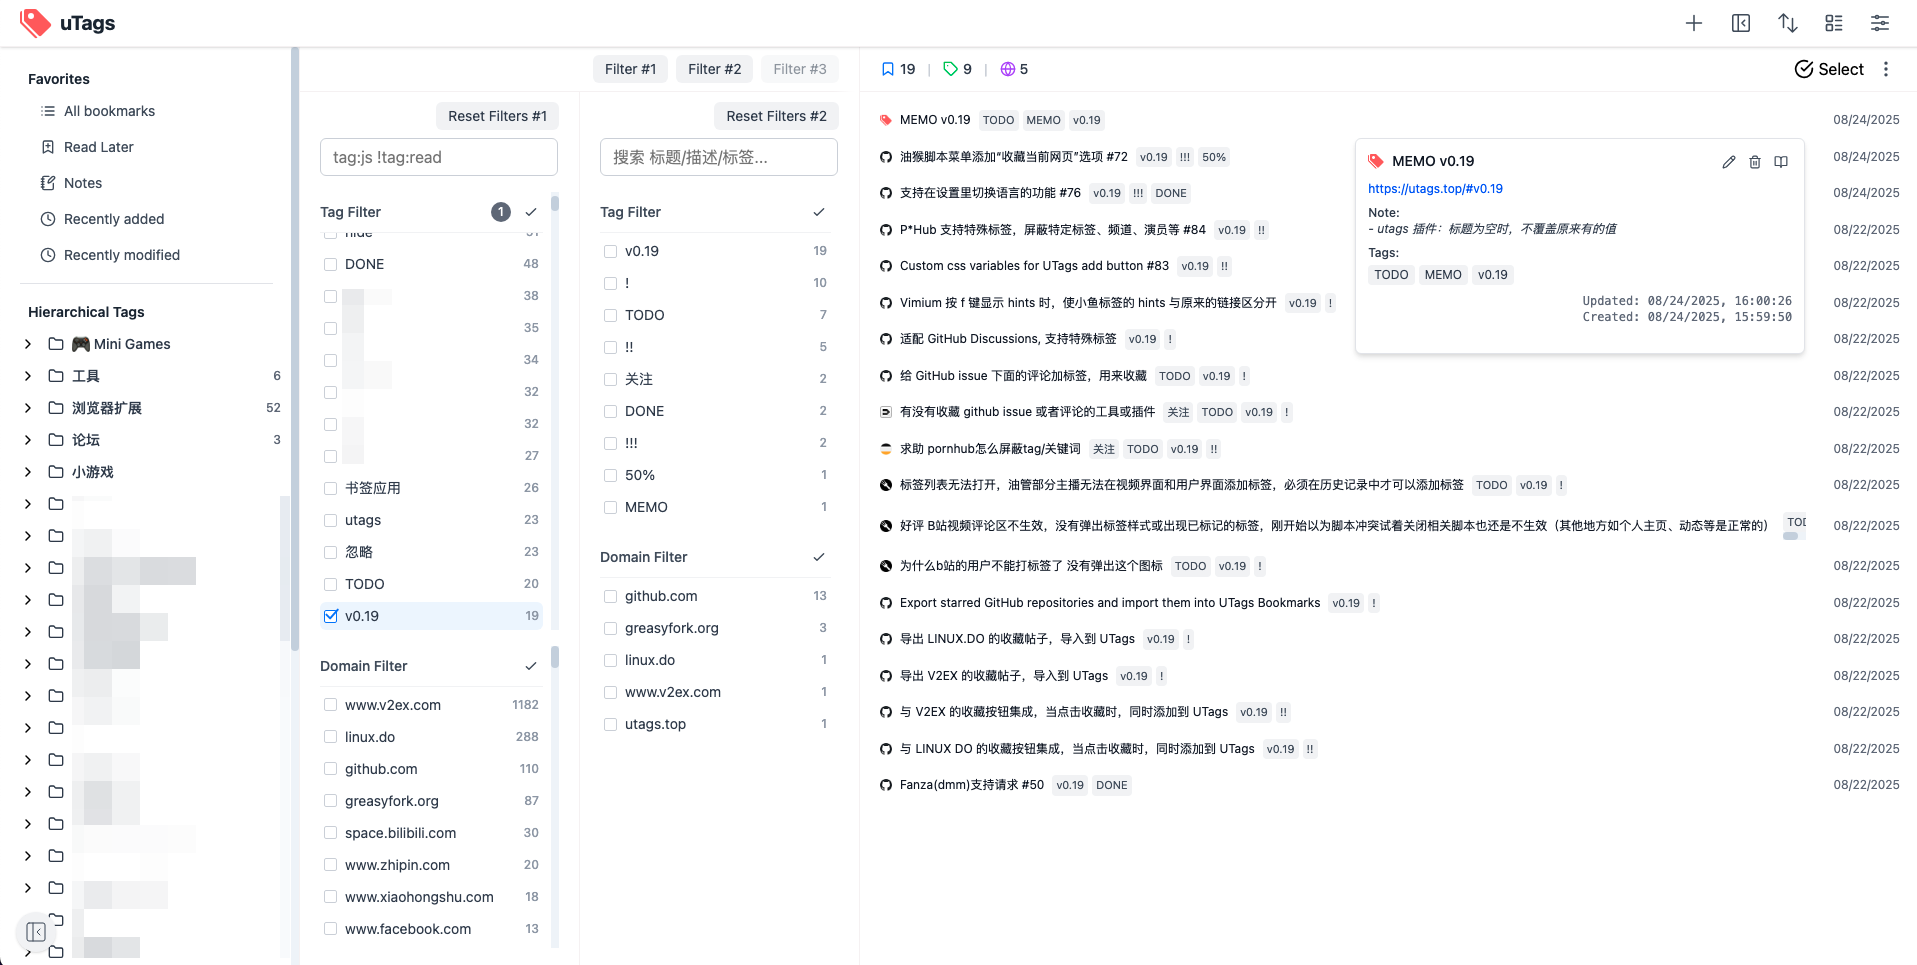Screen dimensions: 1917x965
Task: Click the book icon in the MEMO card
Action: point(1781,162)
